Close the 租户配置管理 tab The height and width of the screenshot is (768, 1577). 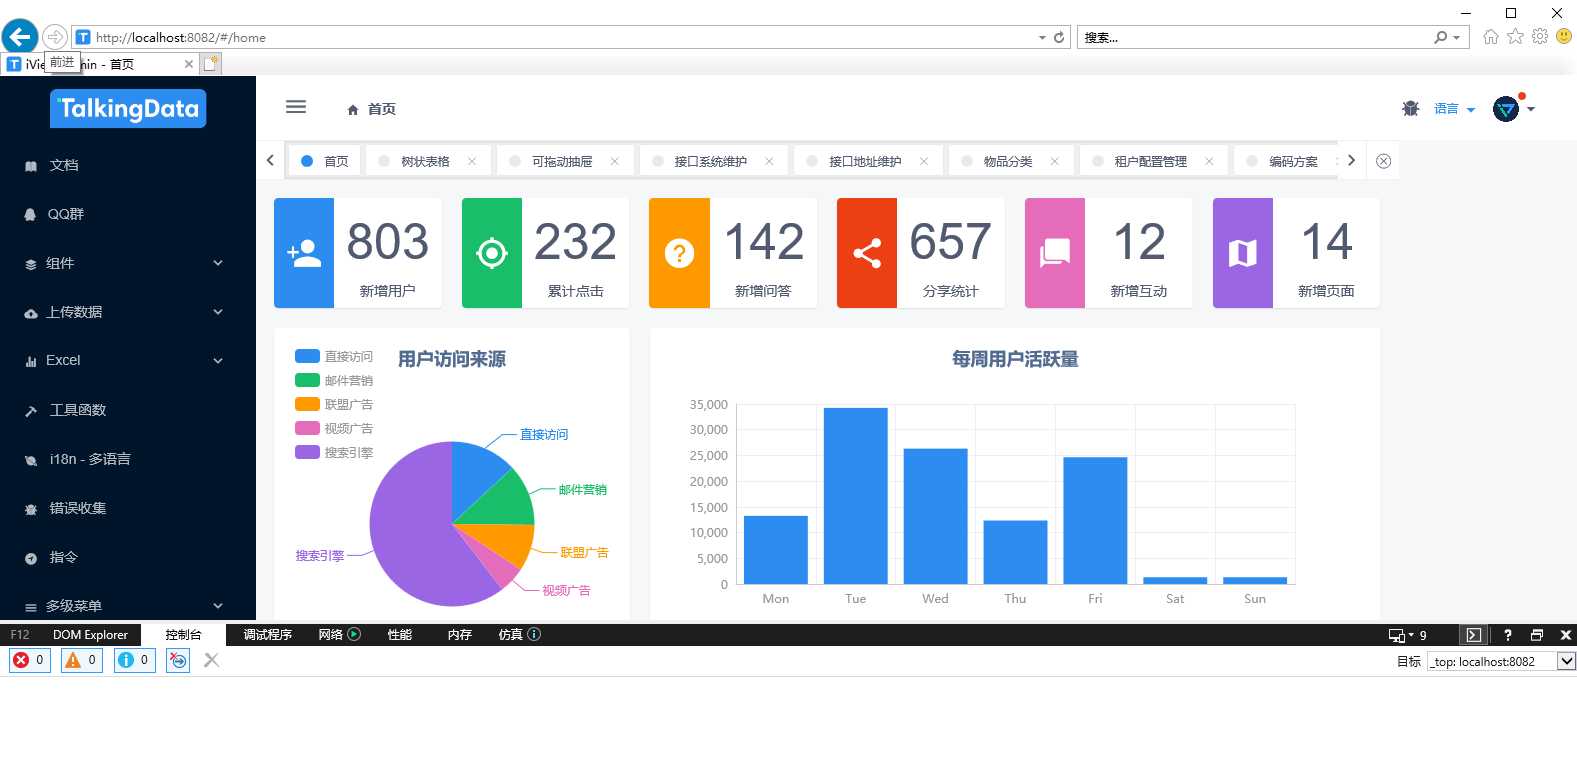click(x=1209, y=161)
